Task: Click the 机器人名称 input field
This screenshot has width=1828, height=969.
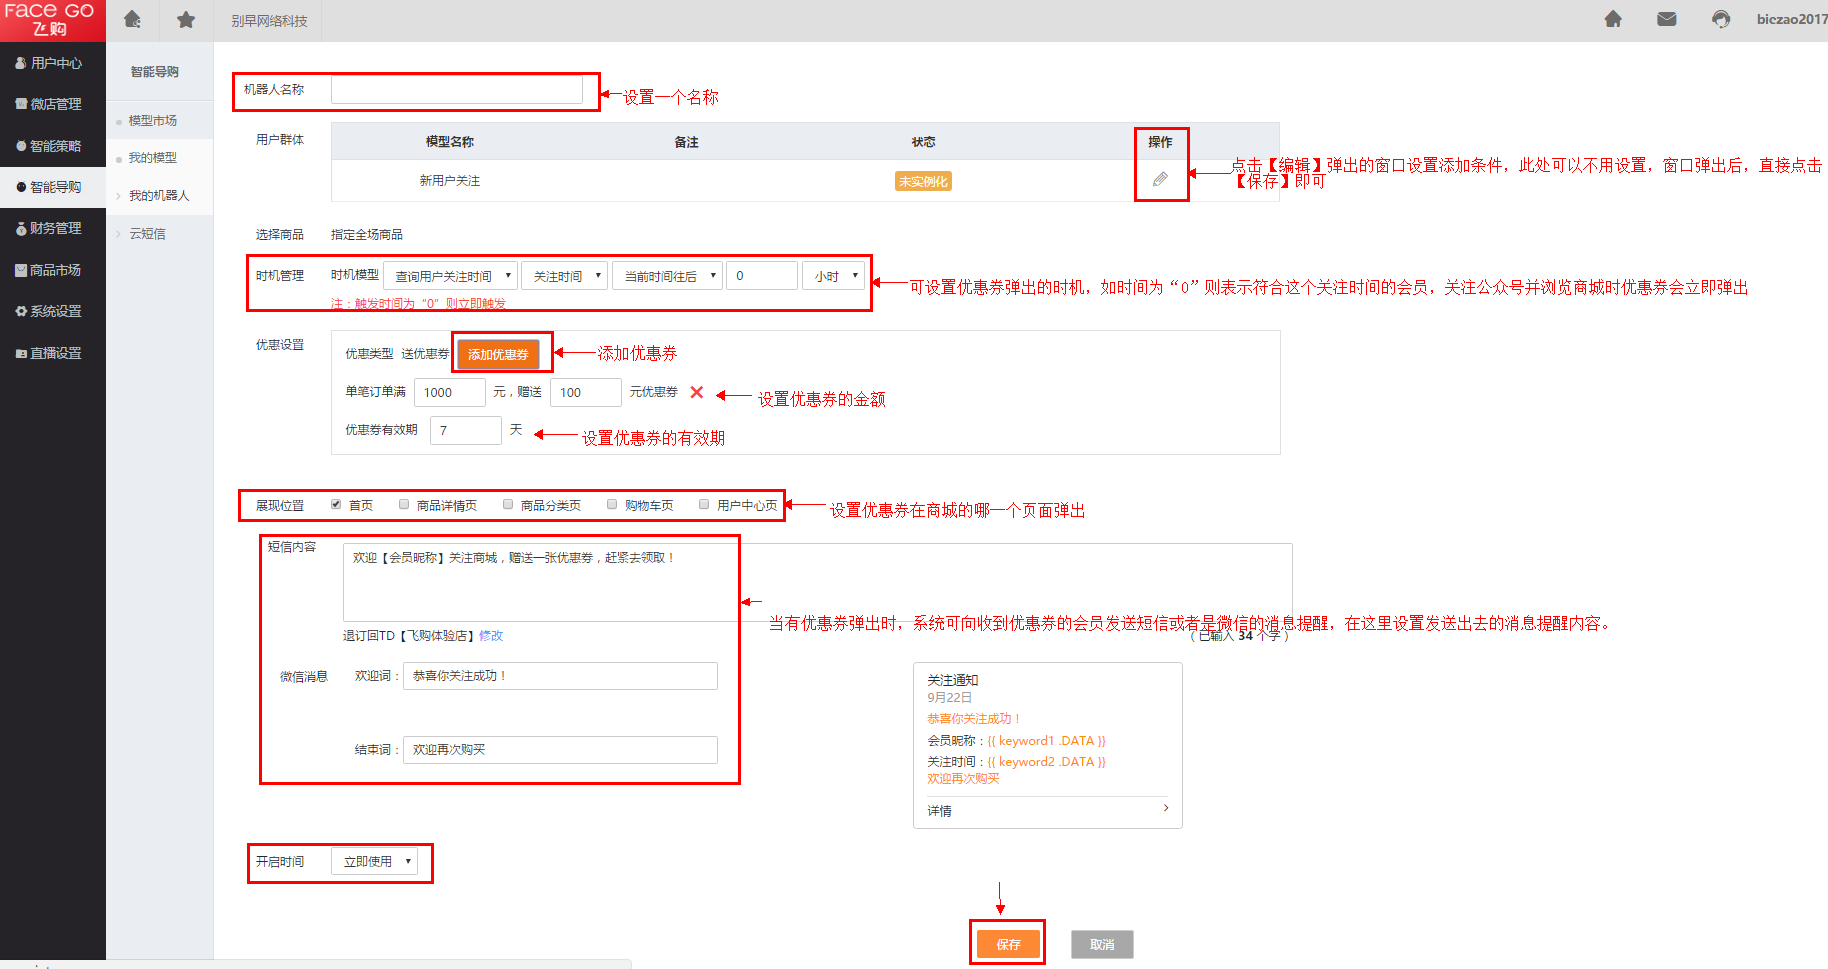Action: click(x=456, y=90)
